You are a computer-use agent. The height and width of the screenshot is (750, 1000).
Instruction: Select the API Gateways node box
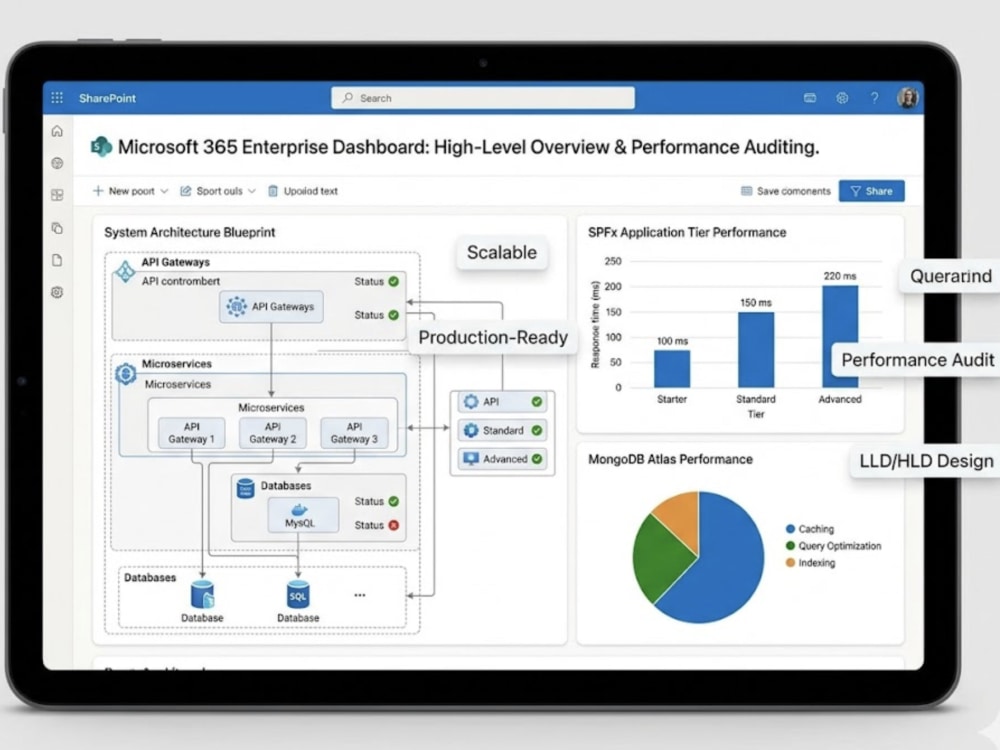(271, 307)
